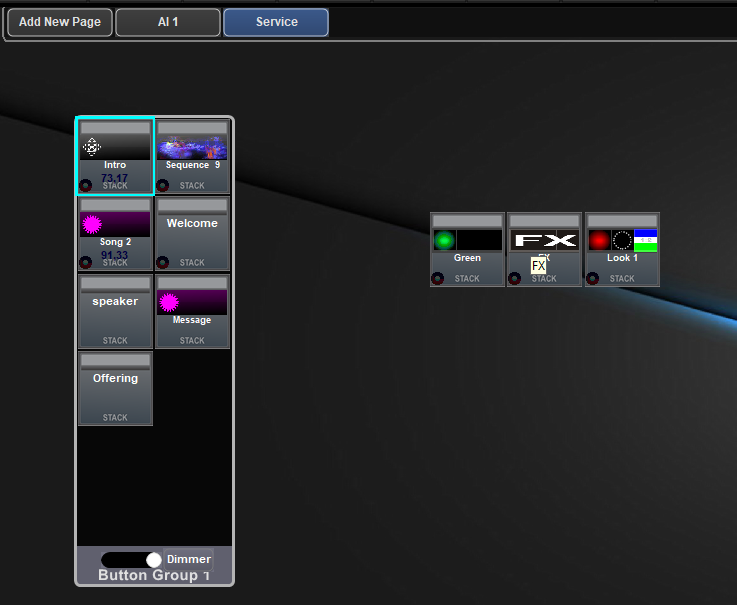Click the magenta burst icon on Song 2
Screen dimensions: 737x605
pos(92,224)
